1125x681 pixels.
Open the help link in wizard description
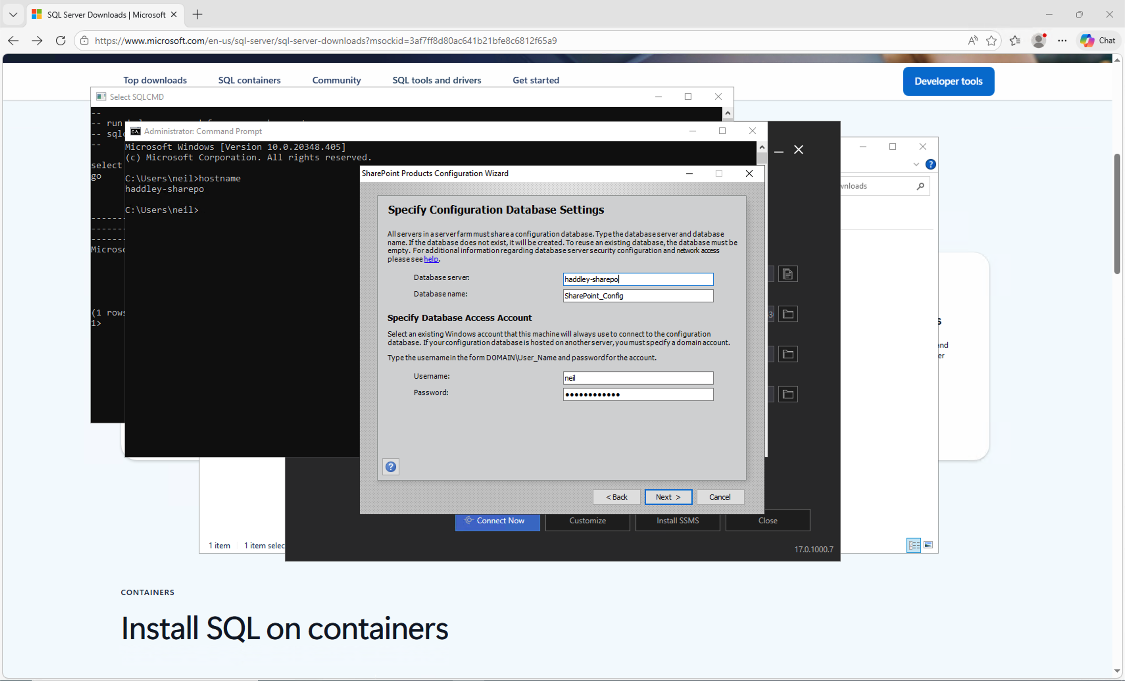[x=431, y=259]
